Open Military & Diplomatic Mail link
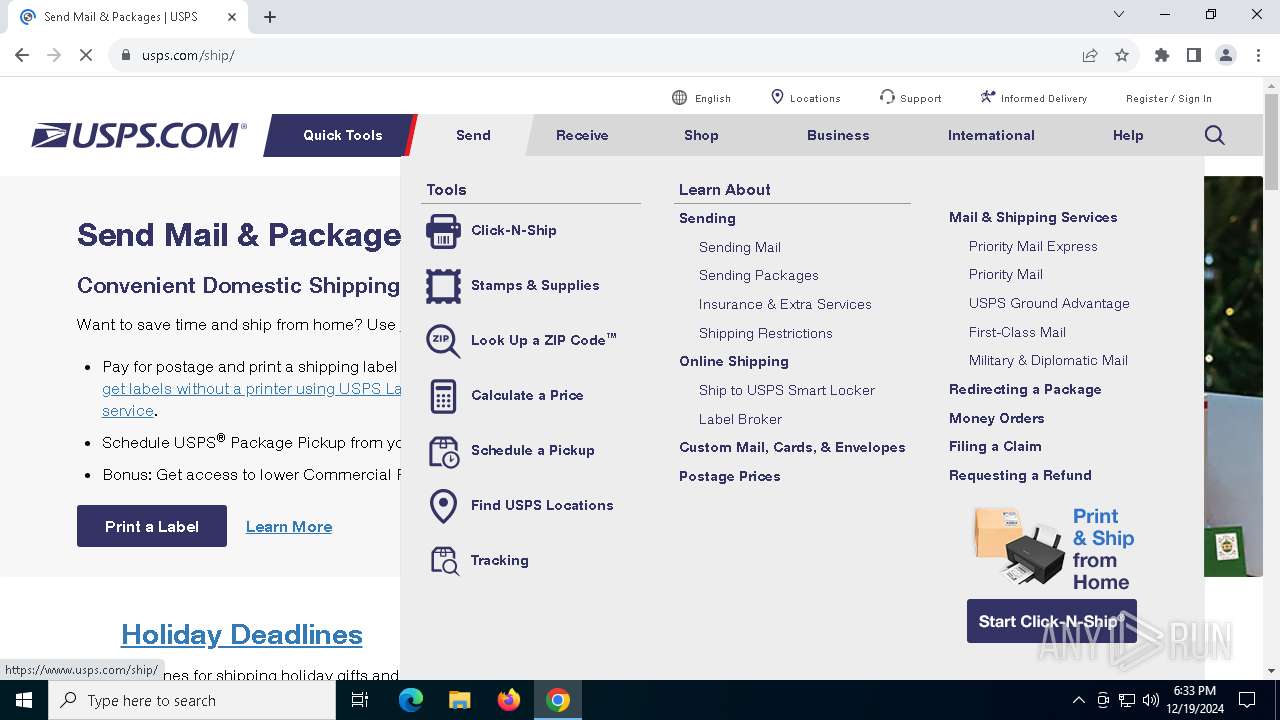 [1048, 360]
